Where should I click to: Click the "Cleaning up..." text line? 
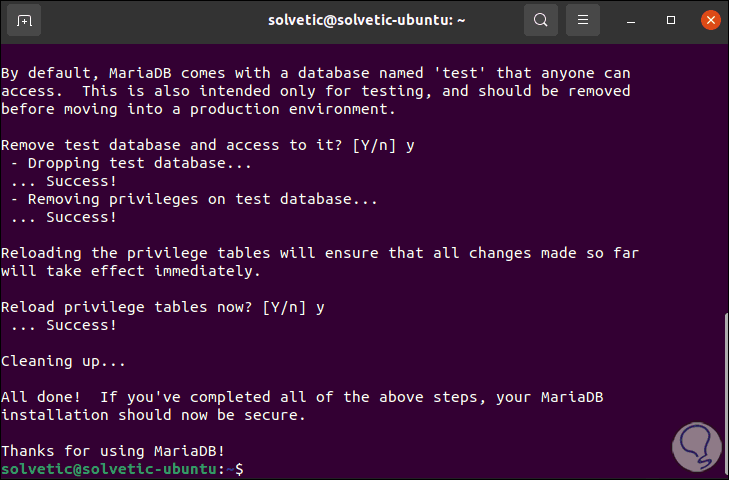tap(61, 360)
